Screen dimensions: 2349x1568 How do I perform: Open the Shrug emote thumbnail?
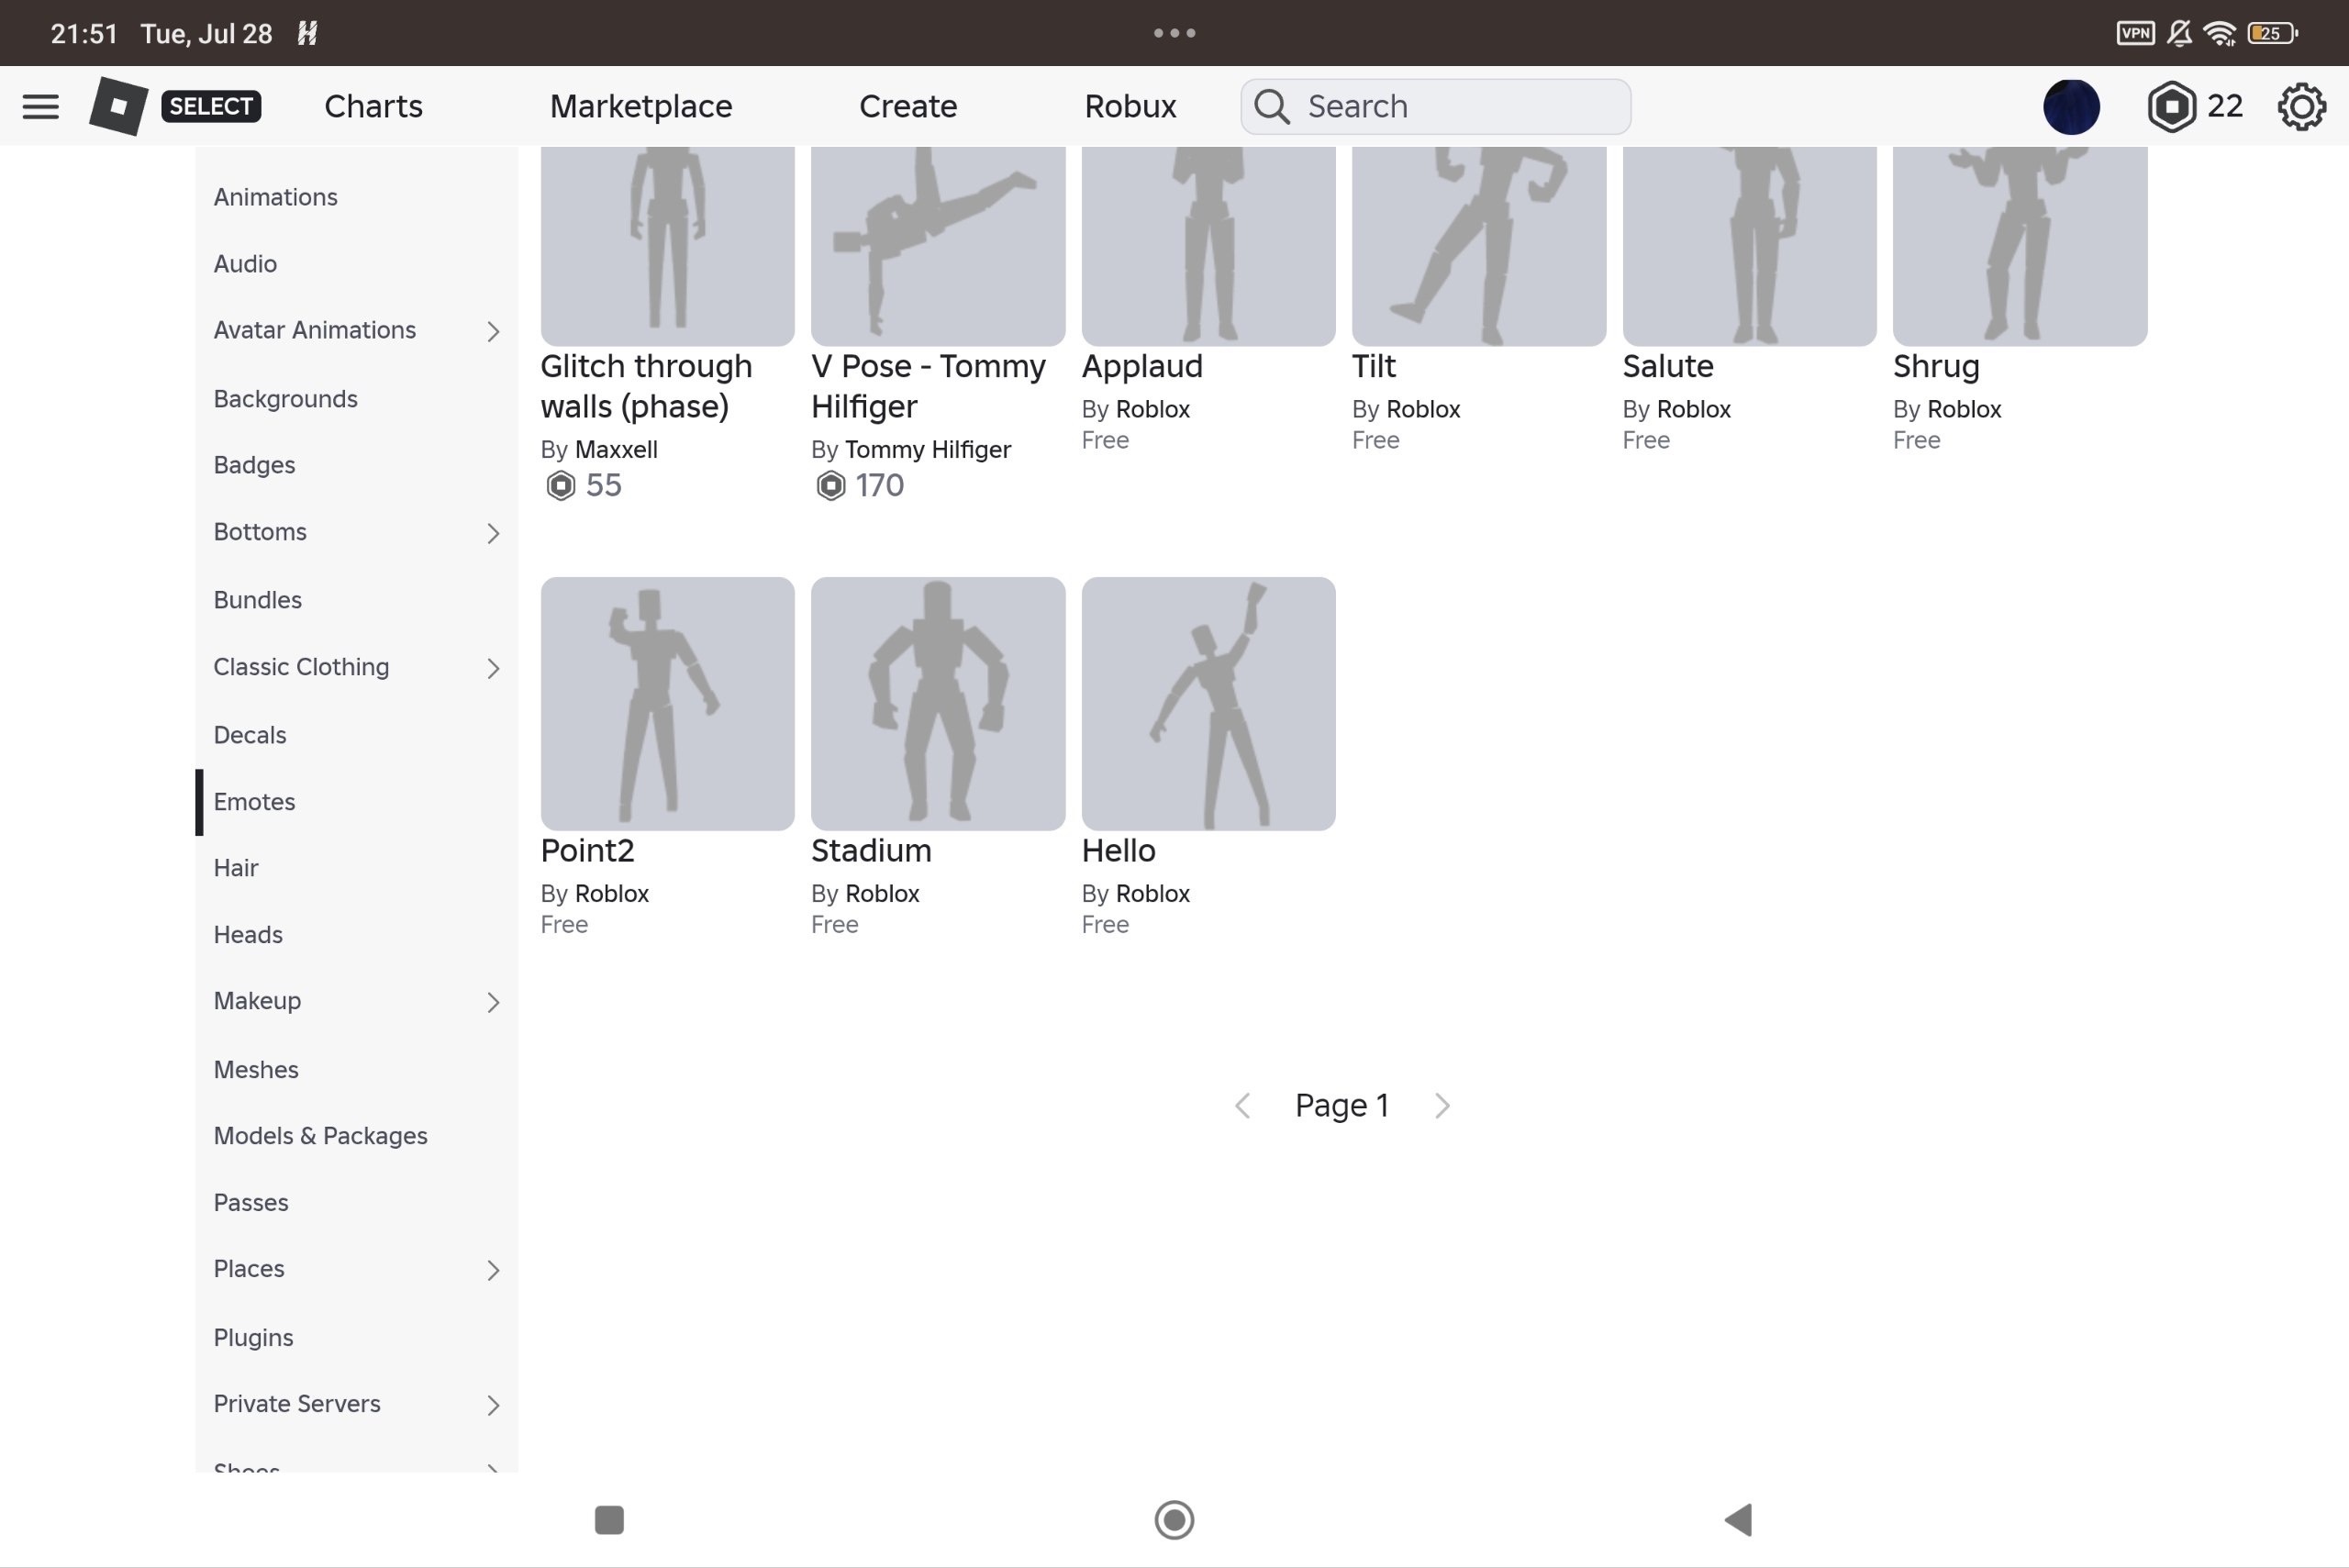2019,246
